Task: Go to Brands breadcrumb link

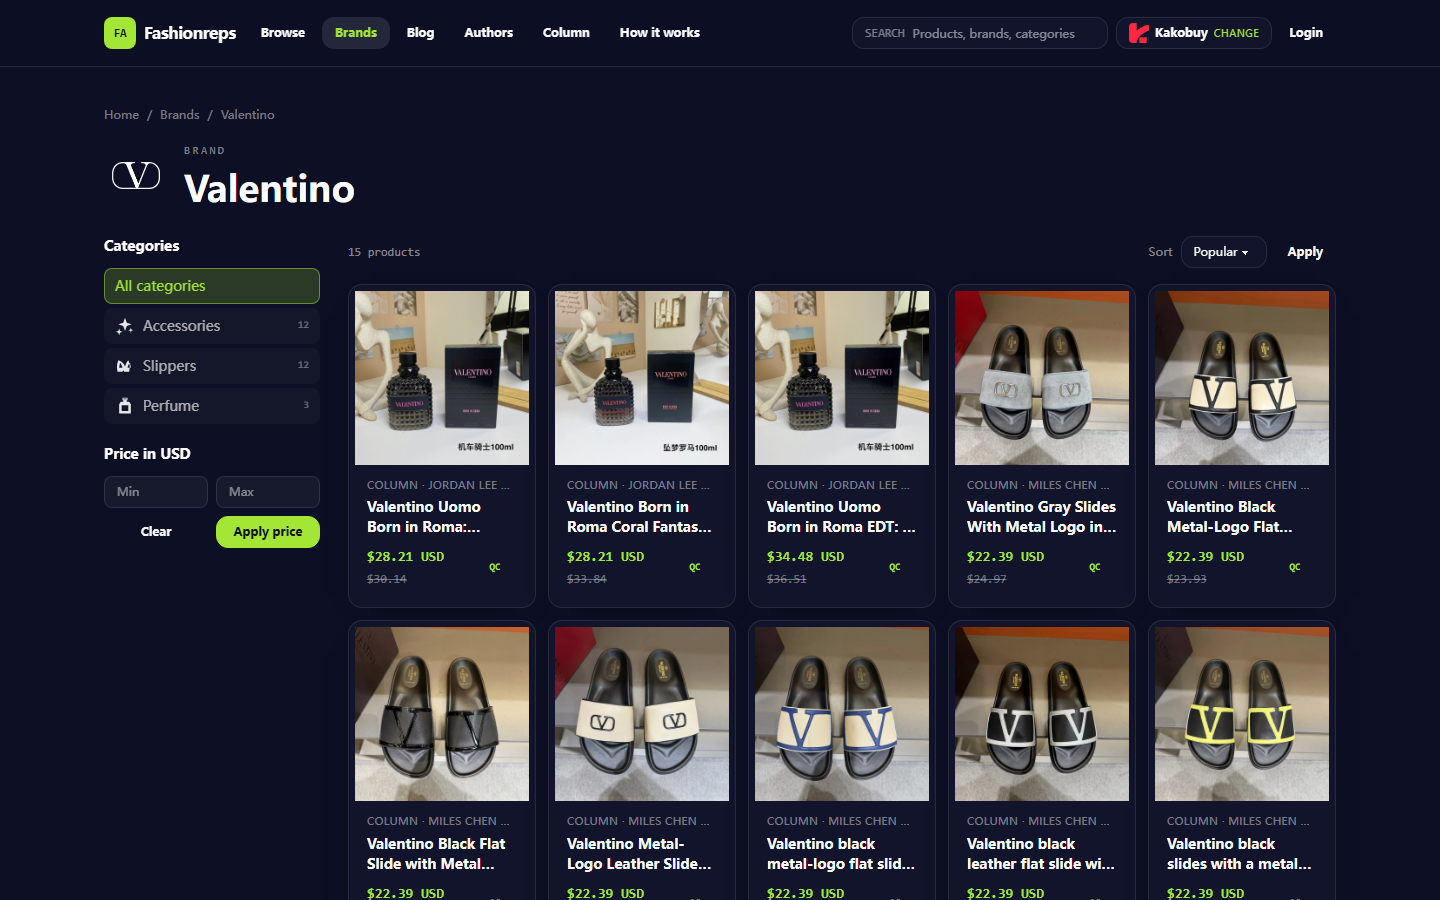Action: 180,115
